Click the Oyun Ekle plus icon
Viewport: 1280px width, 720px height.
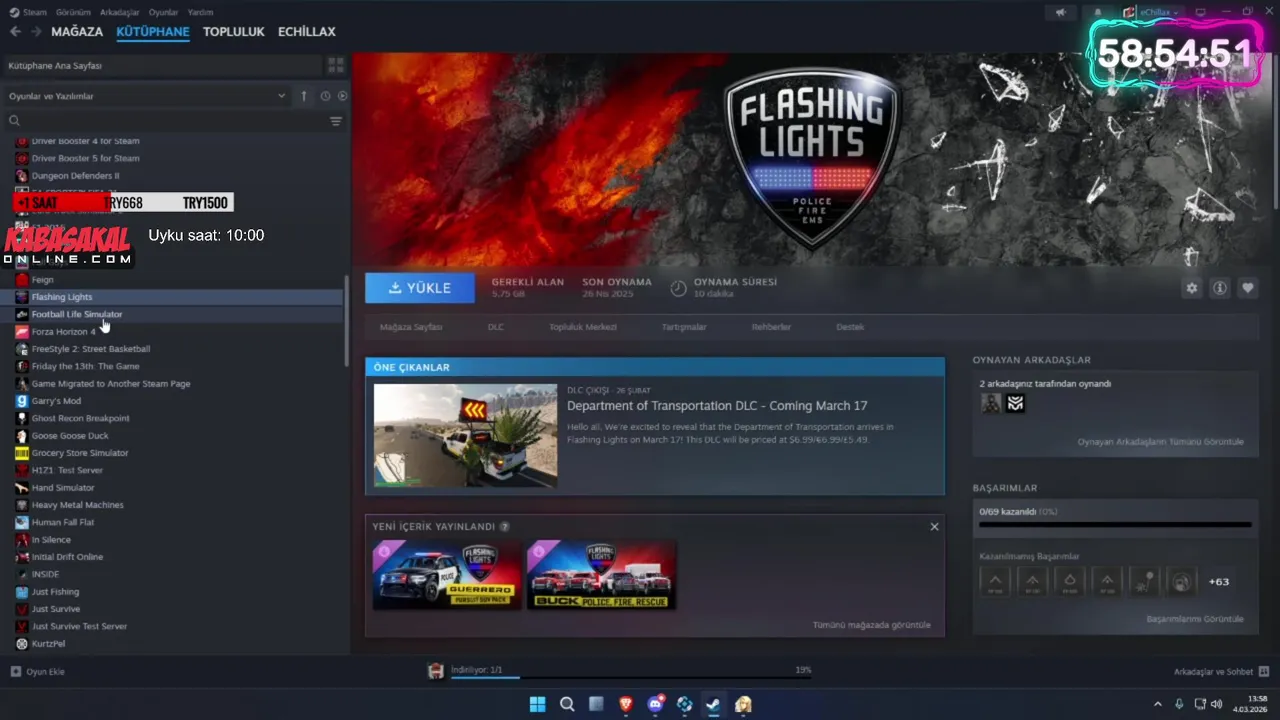point(15,671)
